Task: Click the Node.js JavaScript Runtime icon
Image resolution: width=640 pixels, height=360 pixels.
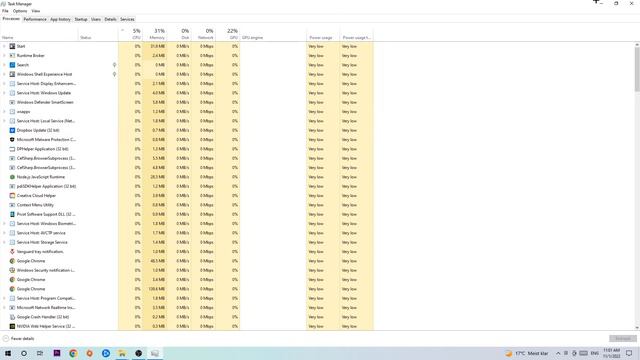Action: [x=12, y=177]
